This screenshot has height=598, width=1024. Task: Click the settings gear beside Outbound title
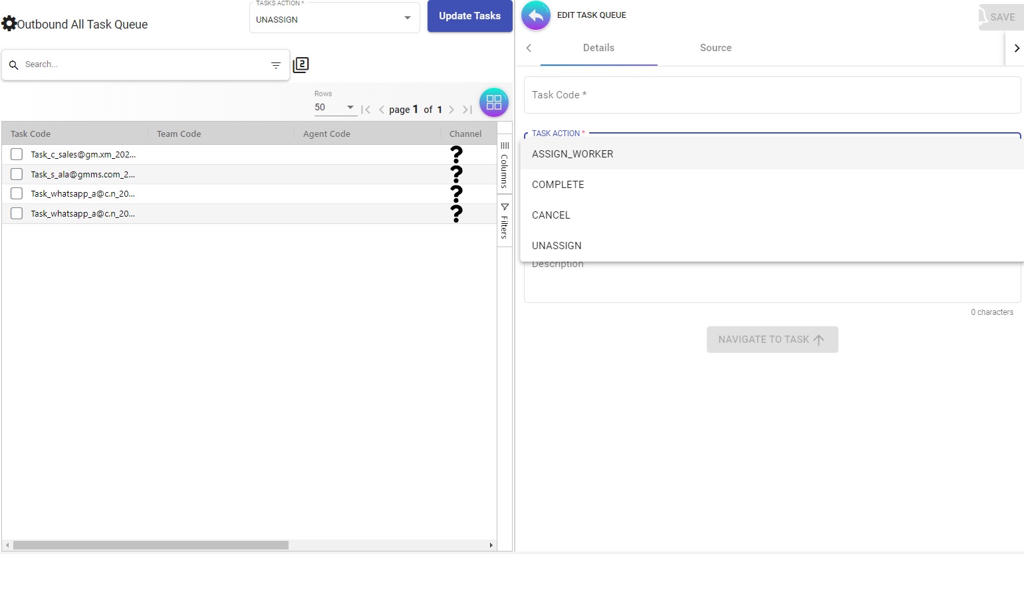[x=9, y=23]
